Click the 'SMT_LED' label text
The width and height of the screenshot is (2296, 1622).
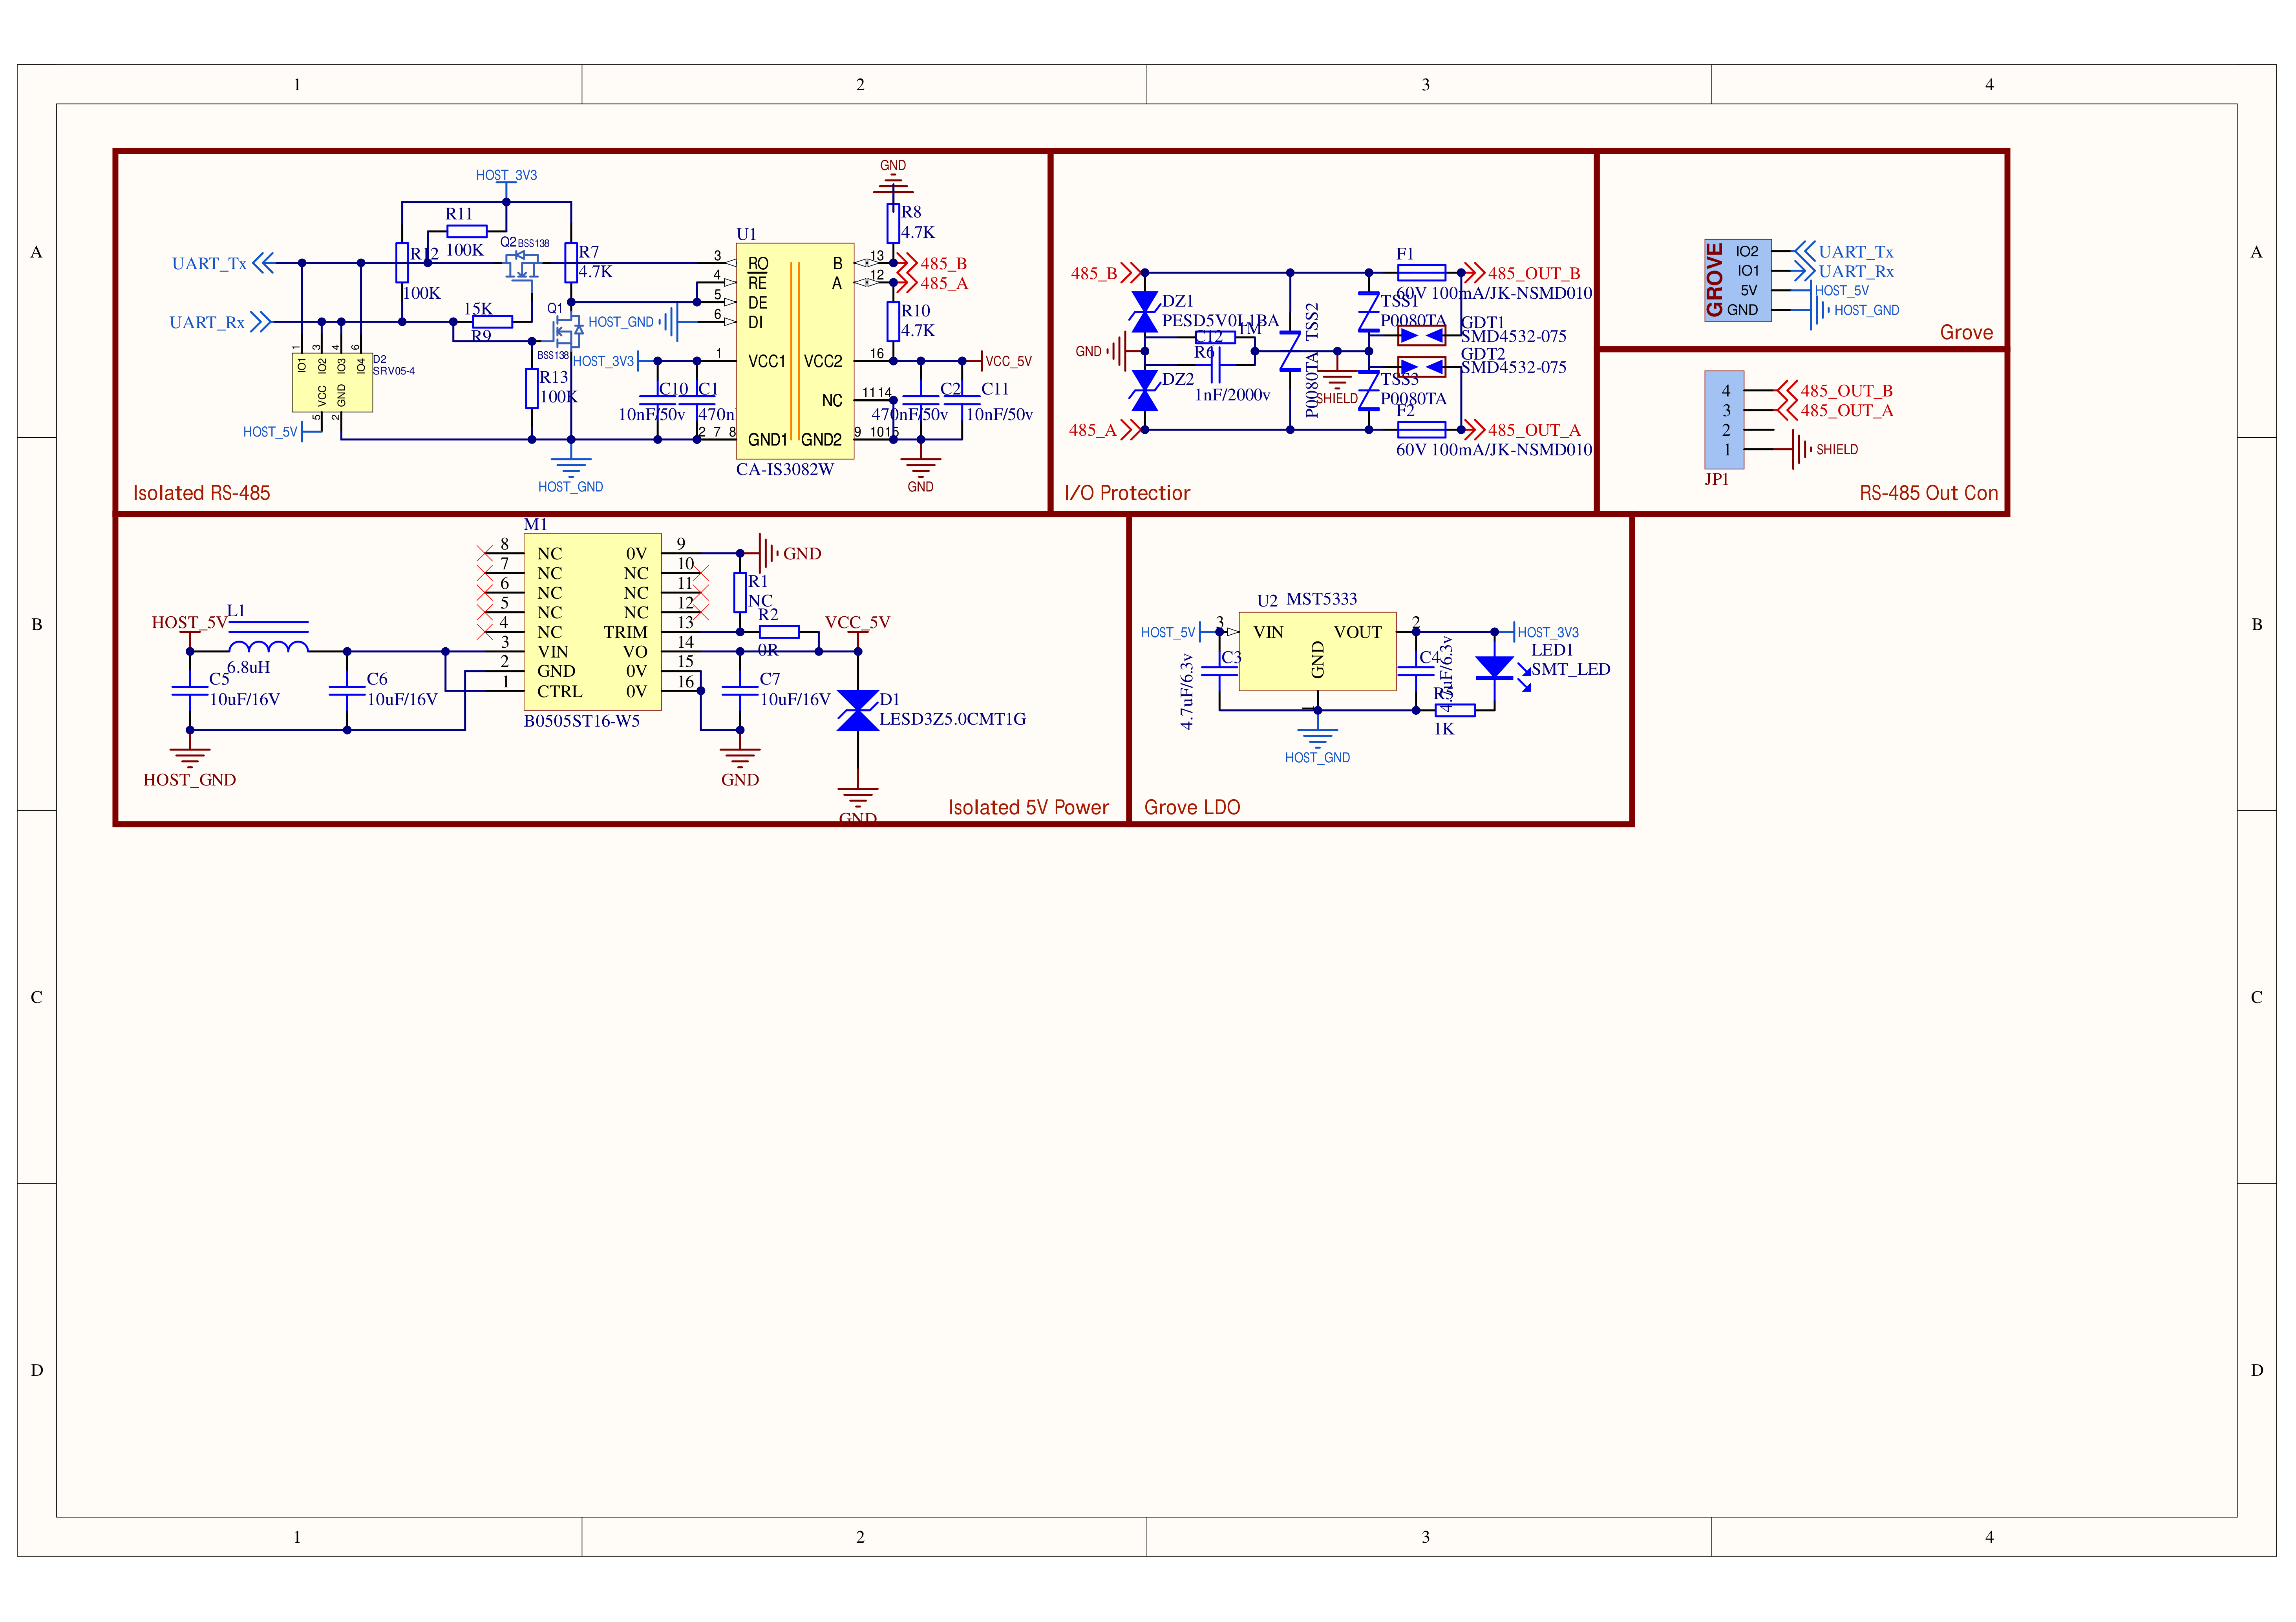(1570, 669)
